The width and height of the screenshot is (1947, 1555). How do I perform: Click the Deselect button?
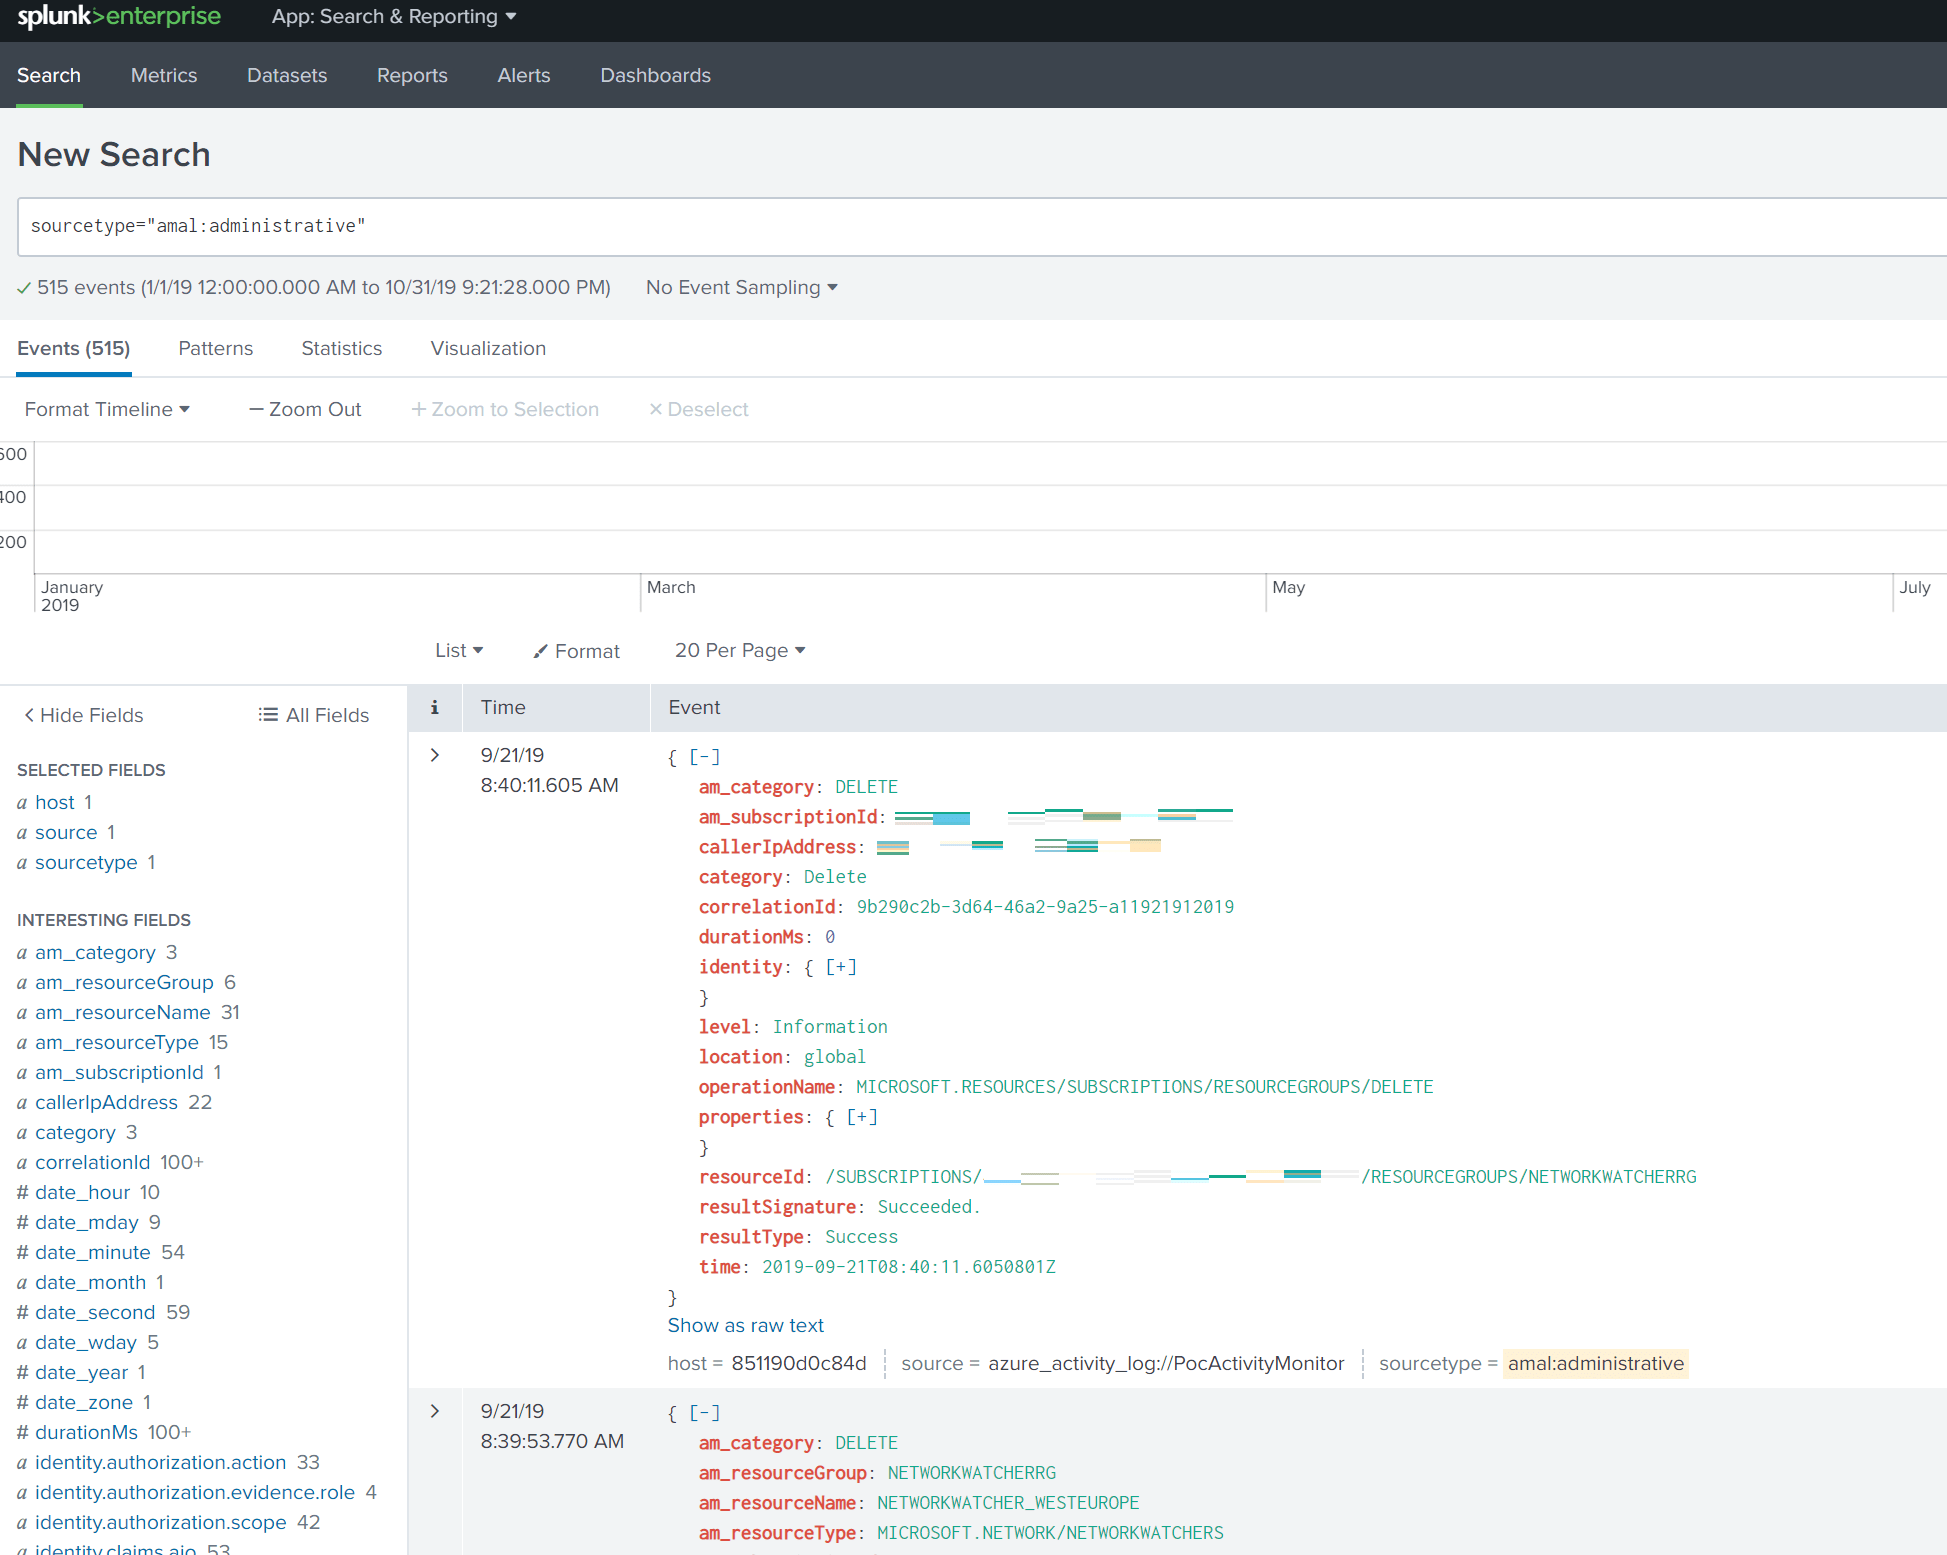(699, 409)
